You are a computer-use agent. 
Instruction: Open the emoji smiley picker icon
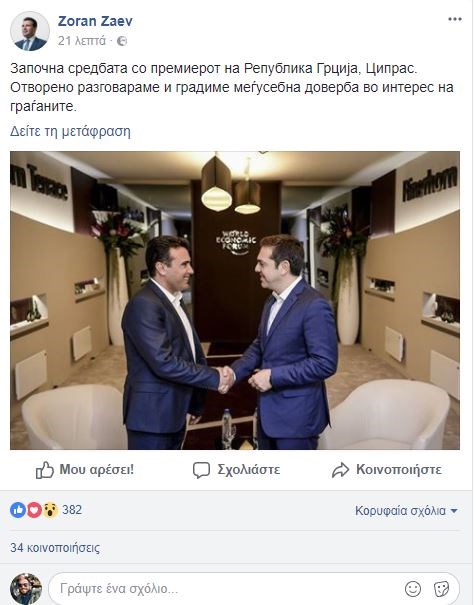pyautogui.click(x=413, y=589)
